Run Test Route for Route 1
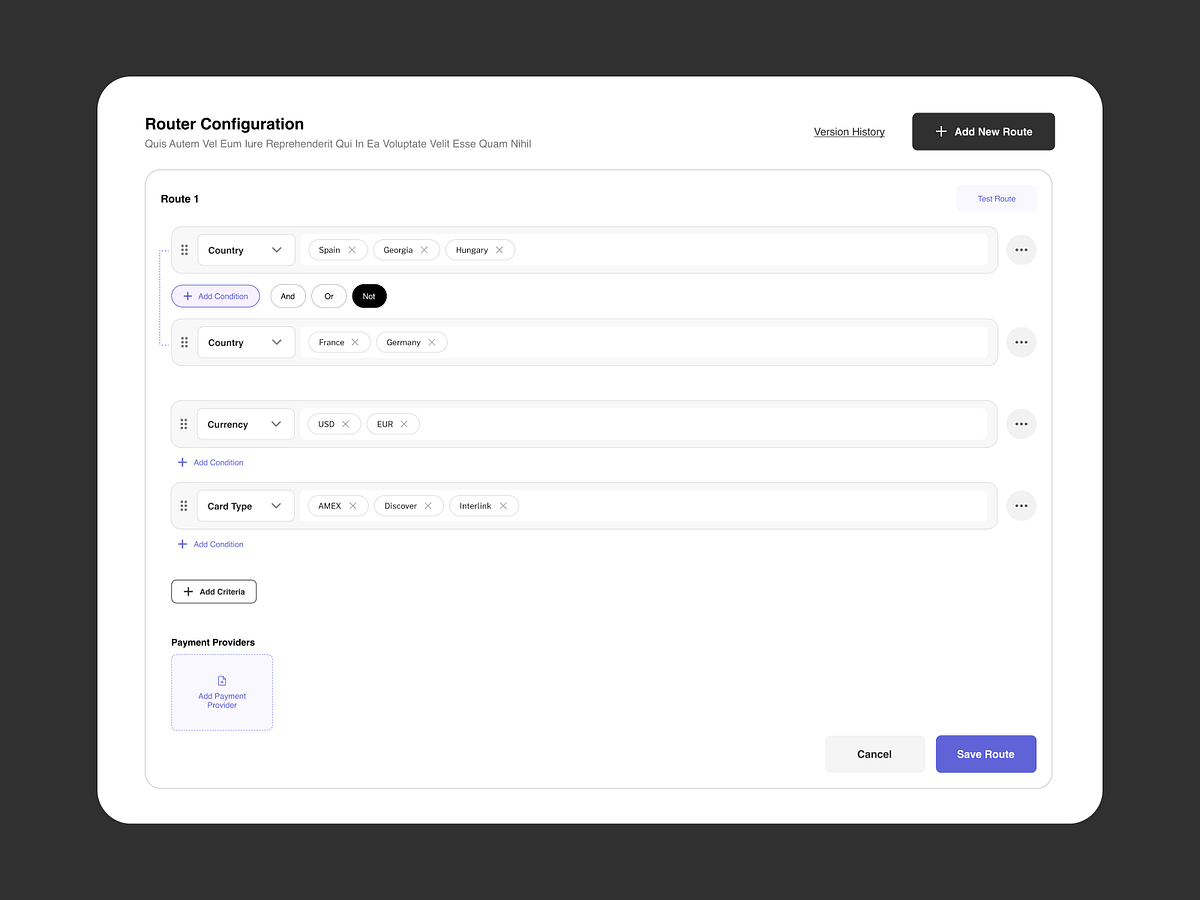 point(996,198)
